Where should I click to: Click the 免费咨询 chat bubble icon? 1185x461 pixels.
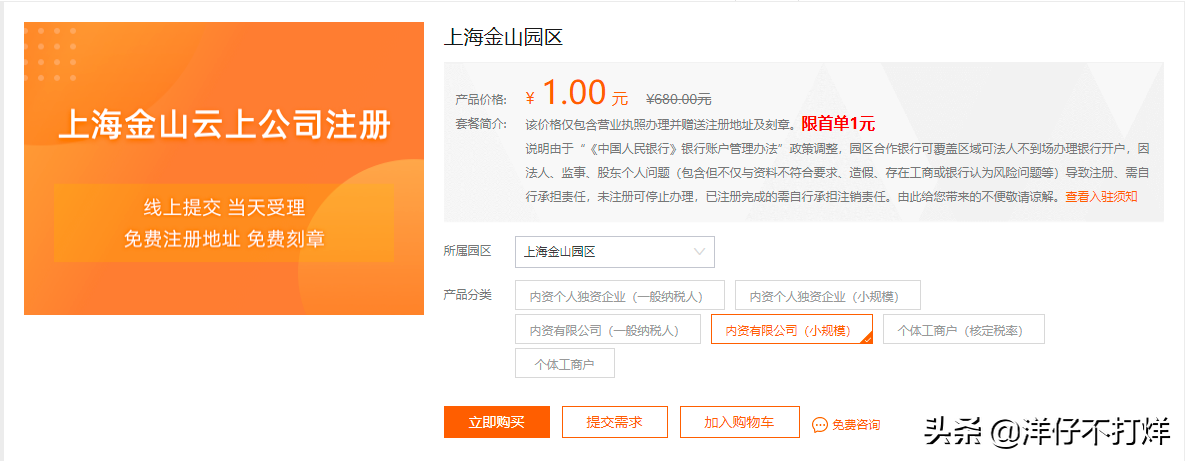point(820,425)
